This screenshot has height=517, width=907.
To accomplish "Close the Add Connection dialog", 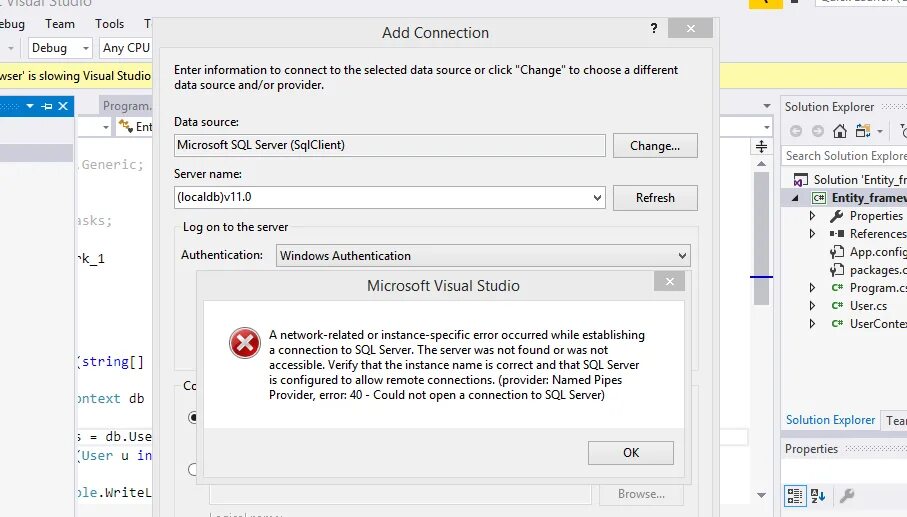I will click(x=690, y=28).
